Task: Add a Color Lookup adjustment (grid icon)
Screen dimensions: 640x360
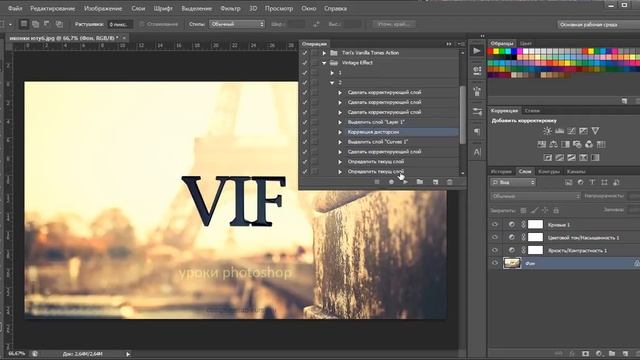Action: [601, 144]
